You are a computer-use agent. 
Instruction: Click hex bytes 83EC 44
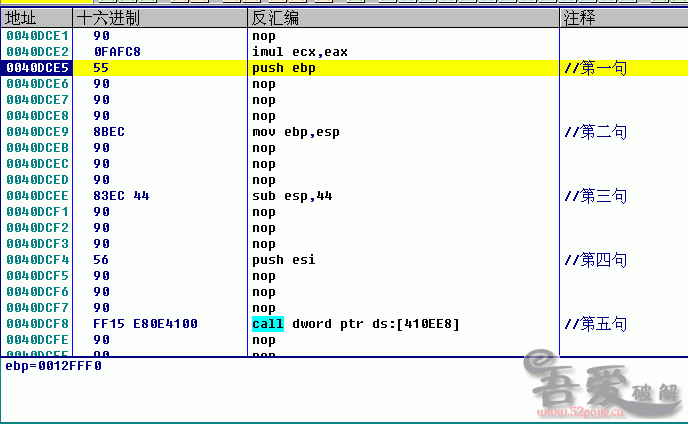121,195
